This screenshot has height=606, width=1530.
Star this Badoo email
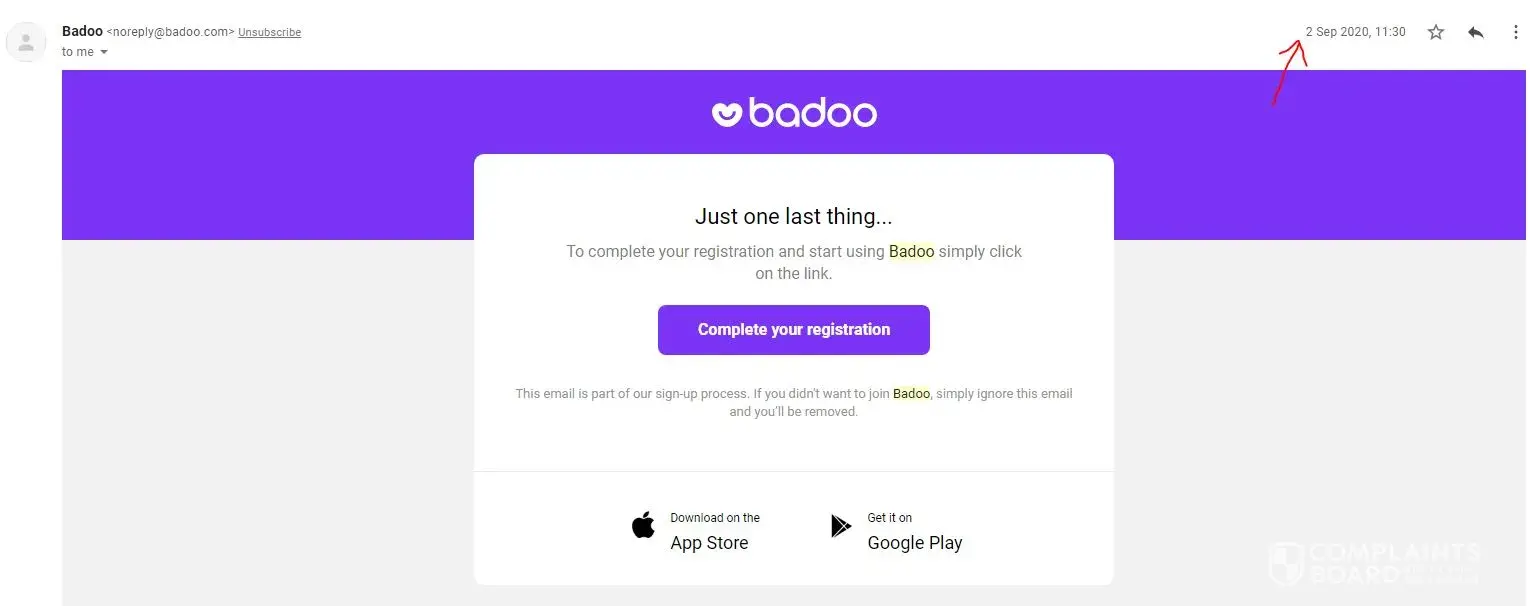[1436, 32]
